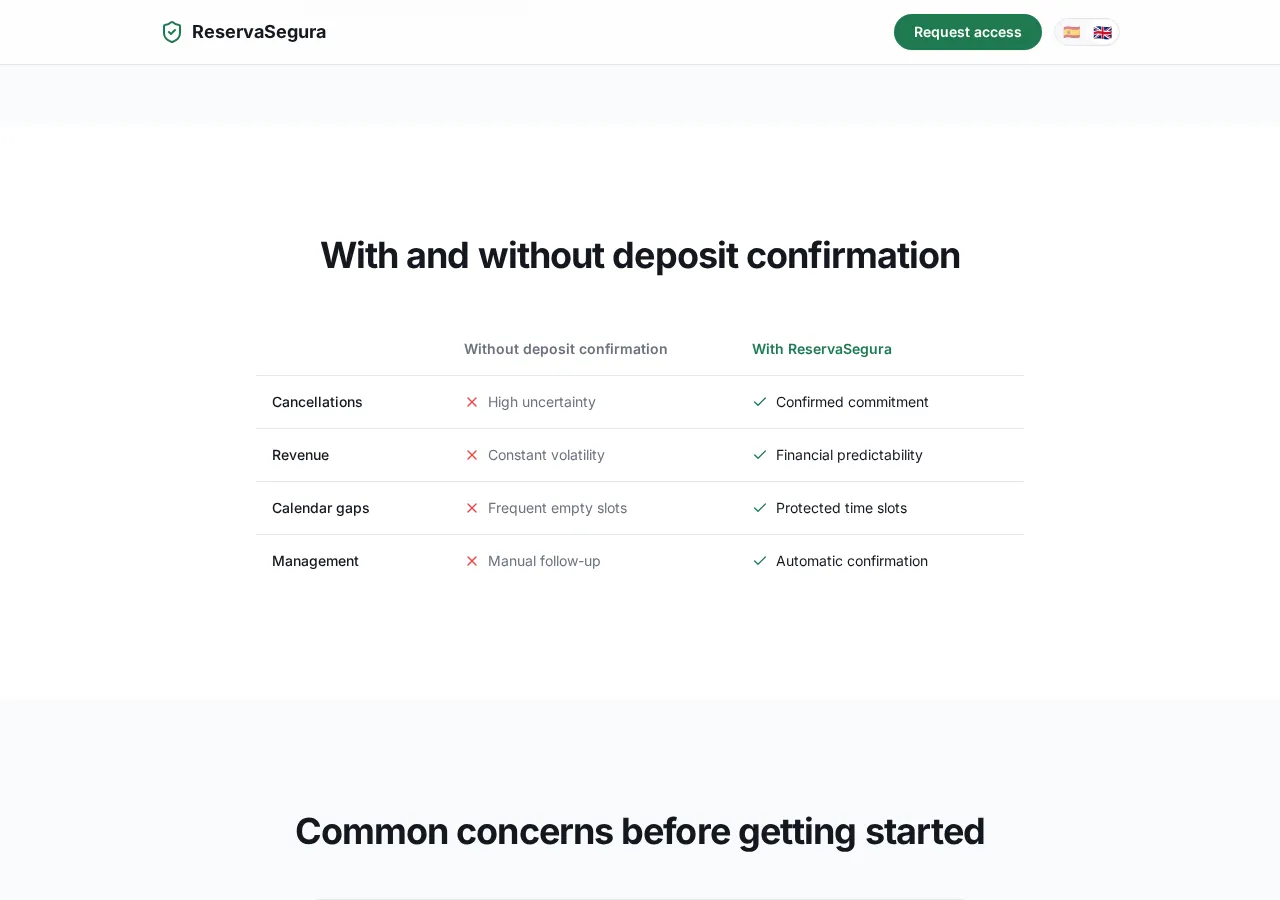The width and height of the screenshot is (1280, 900).
Task: Click the red X beside Frequent empty slots
Action: pyautogui.click(x=472, y=508)
